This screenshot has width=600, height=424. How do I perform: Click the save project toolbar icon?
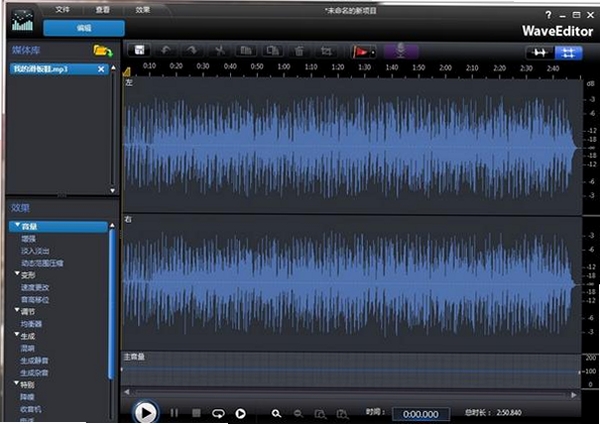point(139,51)
